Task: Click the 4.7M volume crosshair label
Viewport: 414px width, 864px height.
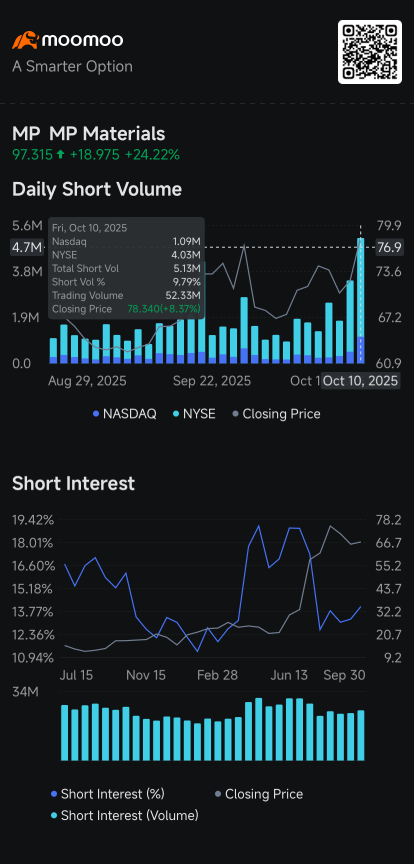Action: (x=27, y=248)
